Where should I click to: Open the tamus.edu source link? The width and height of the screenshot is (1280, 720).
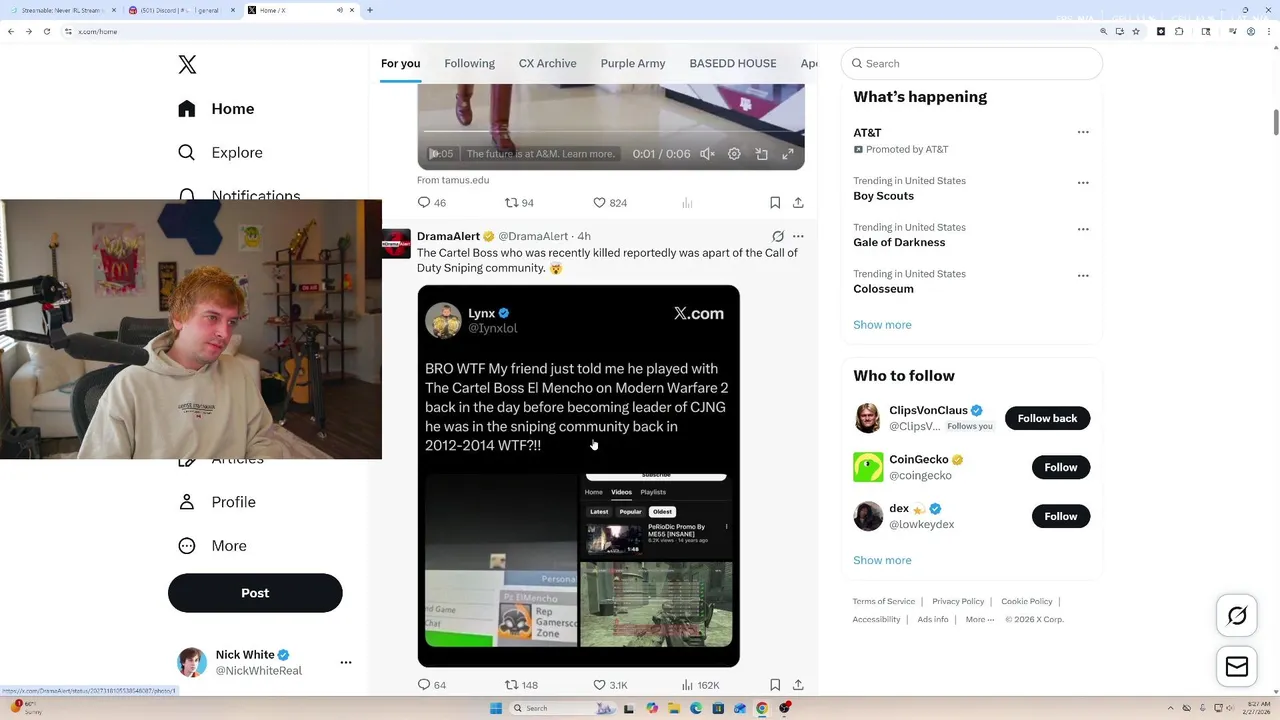click(453, 180)
